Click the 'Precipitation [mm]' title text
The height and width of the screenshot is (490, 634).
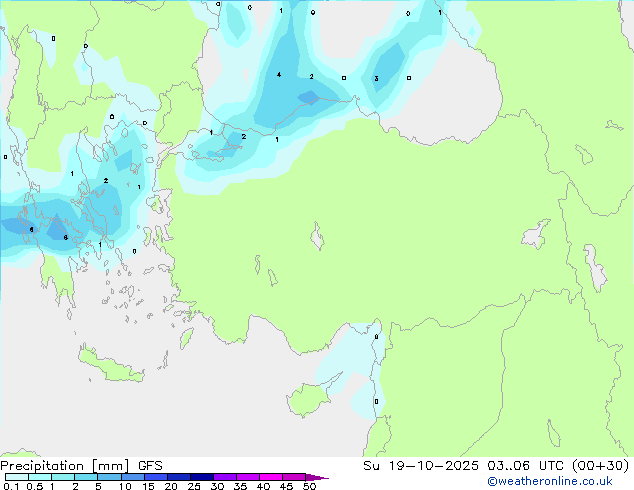click(x=65, y=466)
